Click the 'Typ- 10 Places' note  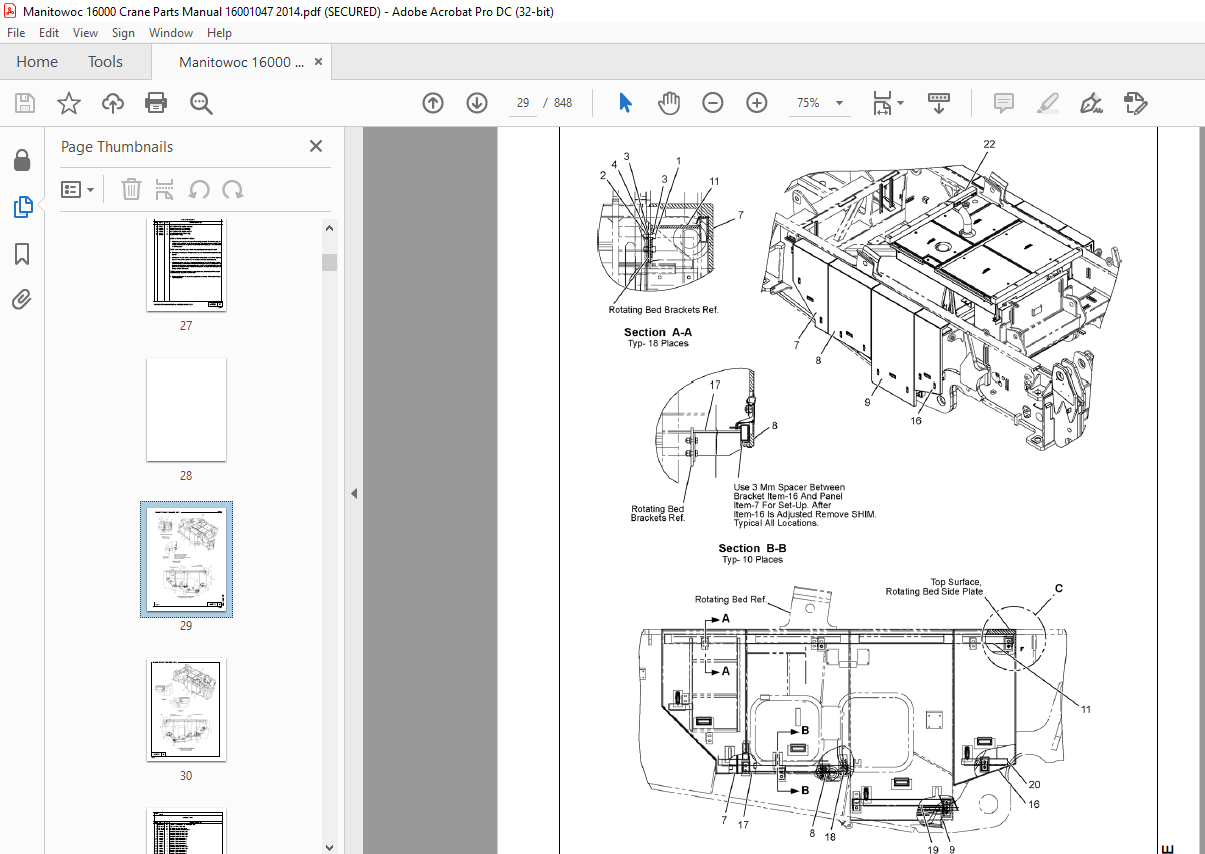752,560
